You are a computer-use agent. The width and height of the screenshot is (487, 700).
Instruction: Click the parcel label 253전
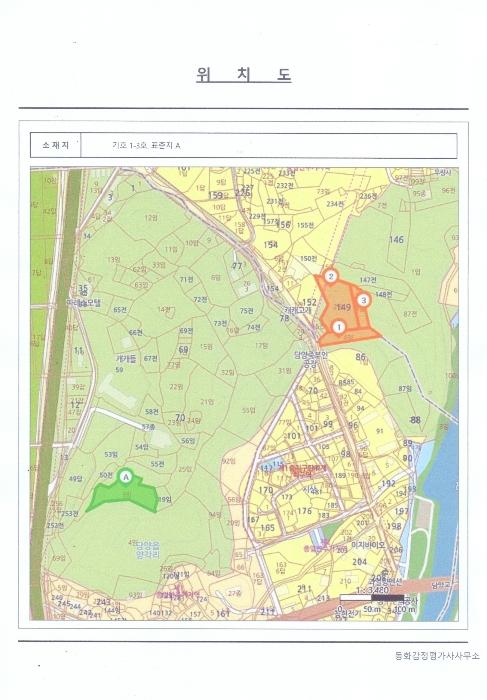[x=70, y=513]
